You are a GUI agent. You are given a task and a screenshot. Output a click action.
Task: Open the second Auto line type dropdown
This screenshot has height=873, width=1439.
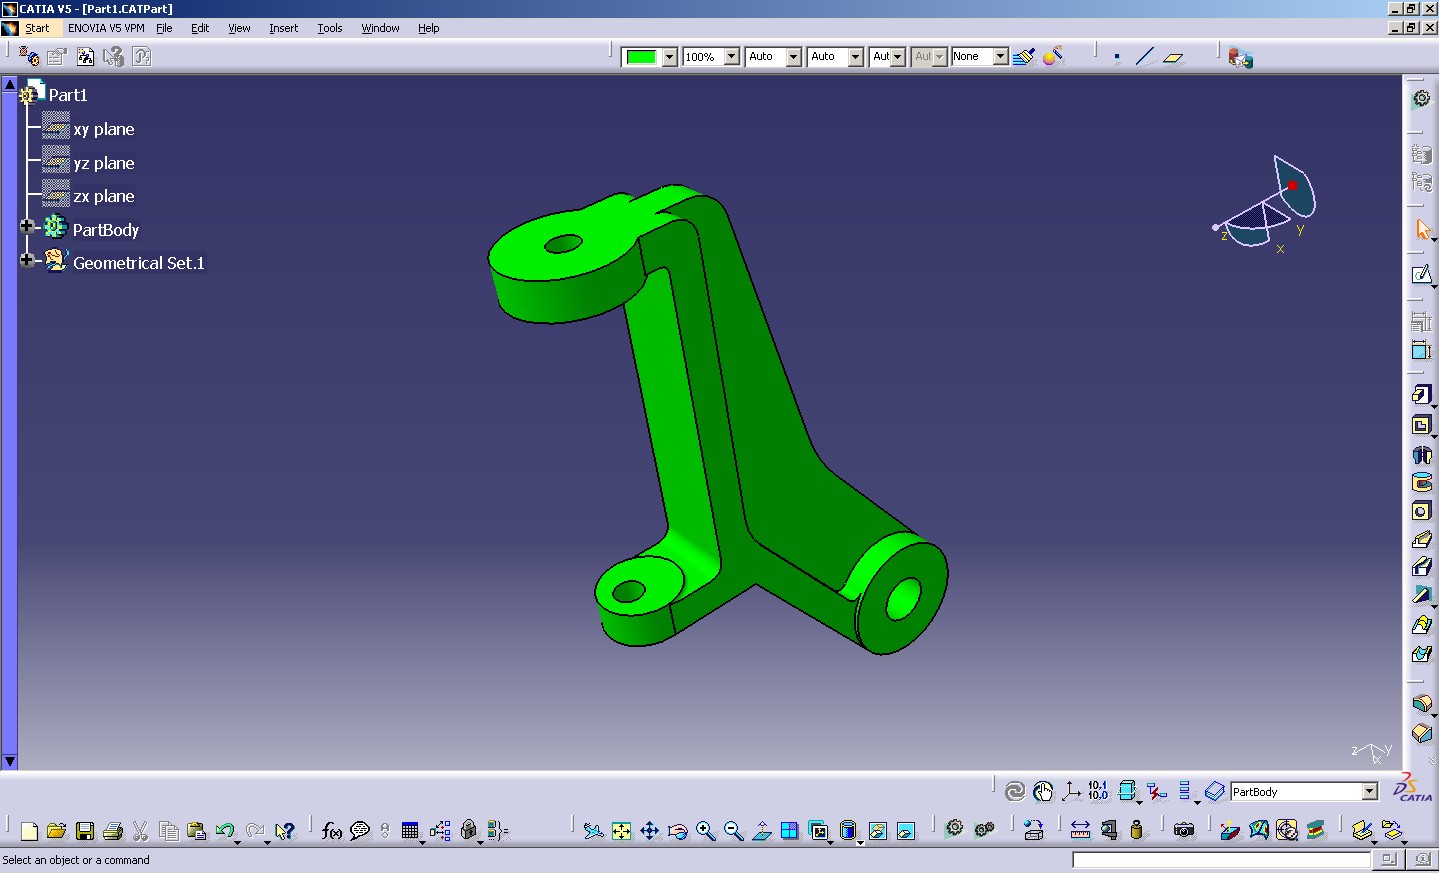click(856, 57)
